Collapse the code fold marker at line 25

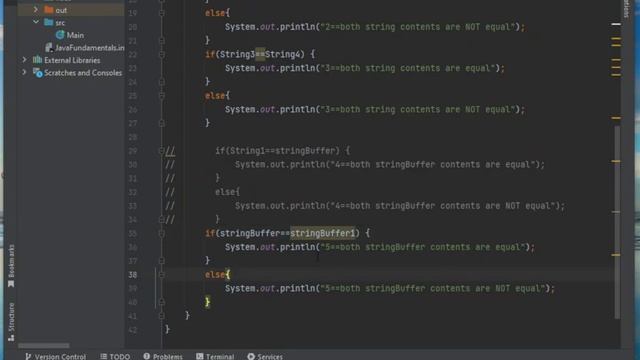pyautogui.click(x=162, y=96)
